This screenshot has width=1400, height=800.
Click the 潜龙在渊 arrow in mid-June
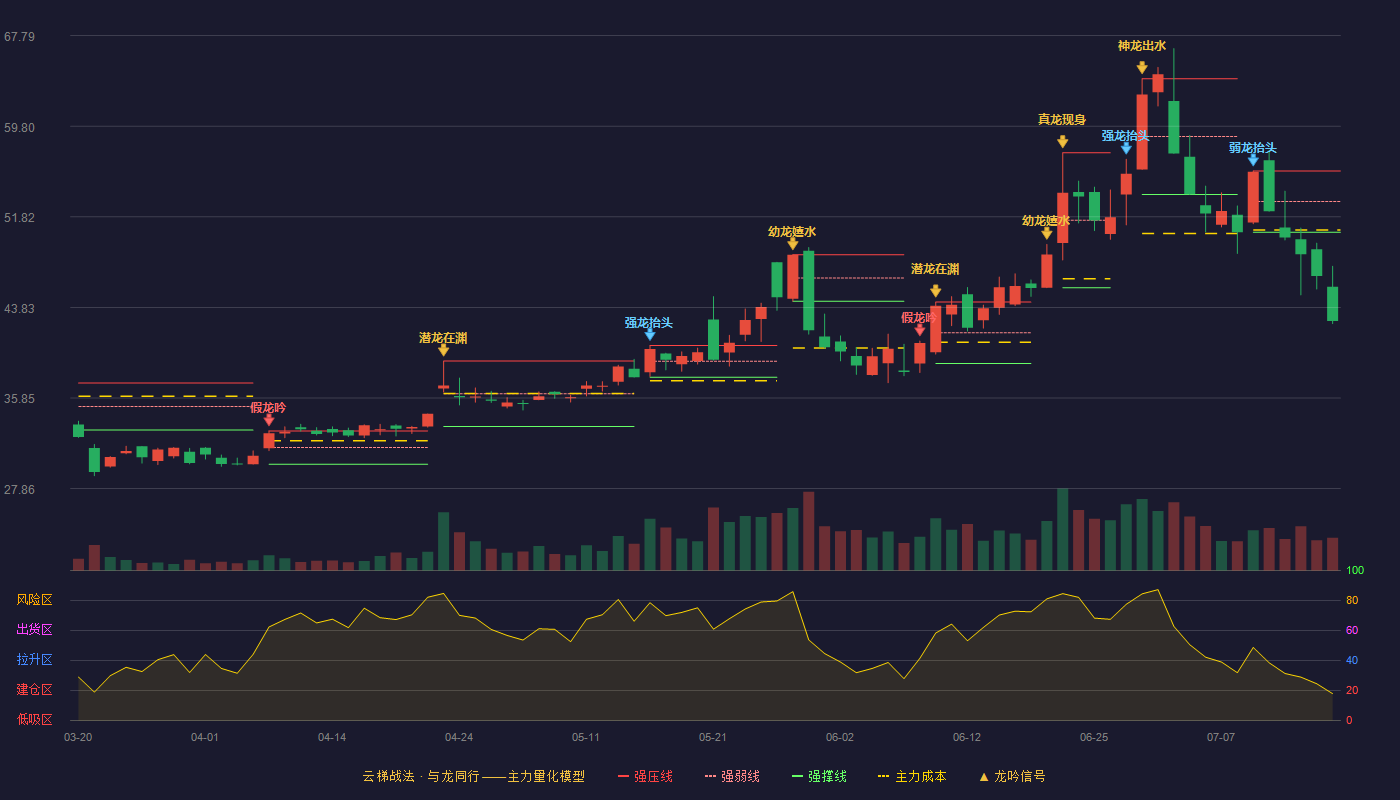click(x=935, y=291)
